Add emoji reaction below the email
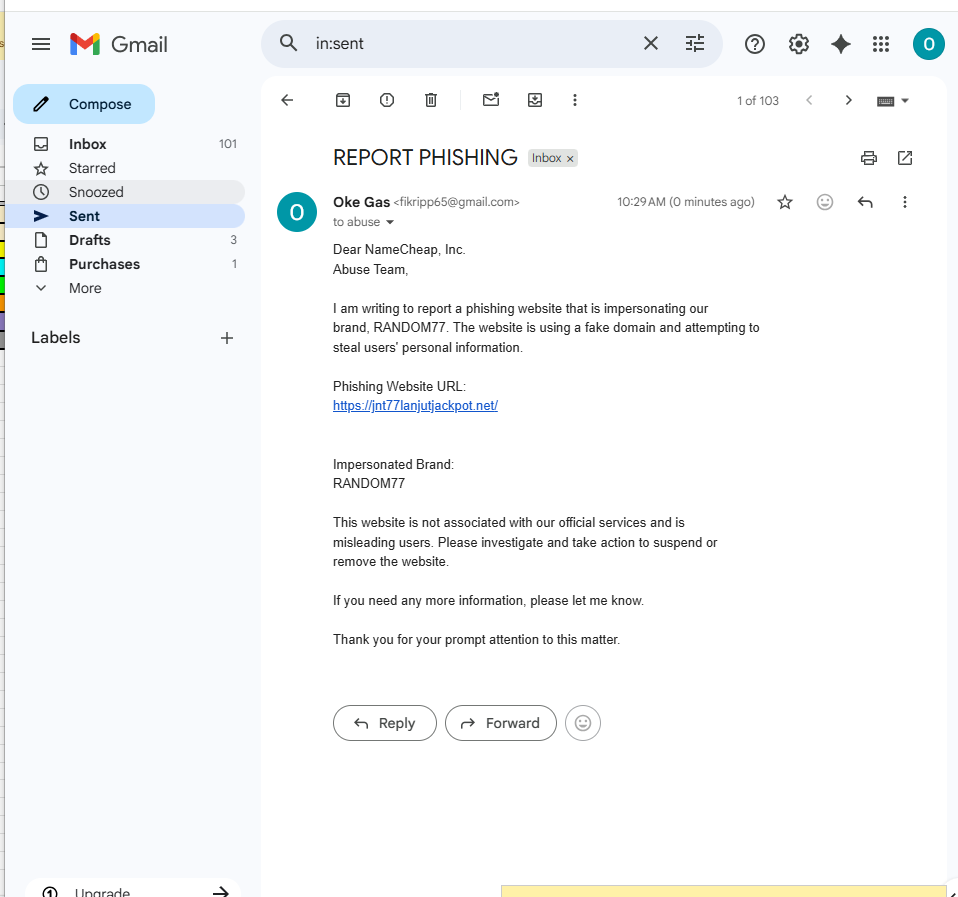Screen dimensions: 958x897 pyautogui.click(x=583, y=723)
